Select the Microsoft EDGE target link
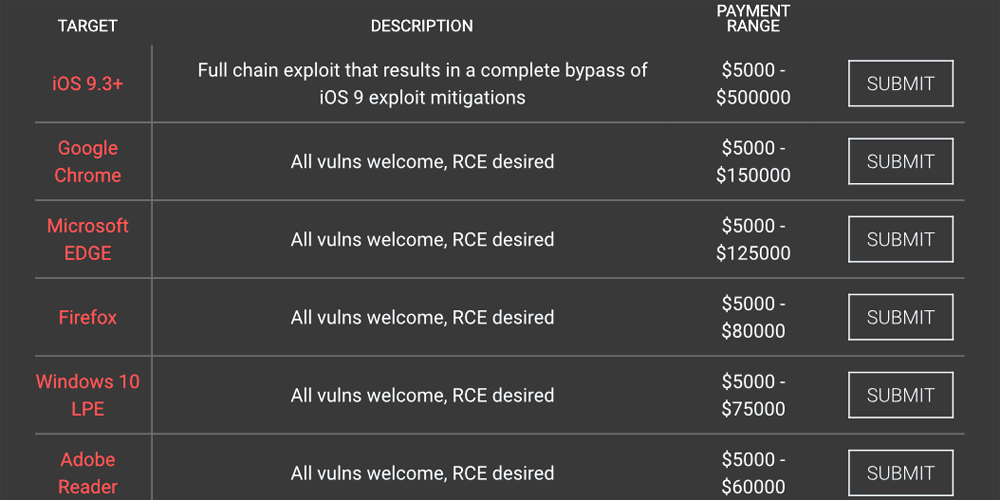 tap(88, 240)
